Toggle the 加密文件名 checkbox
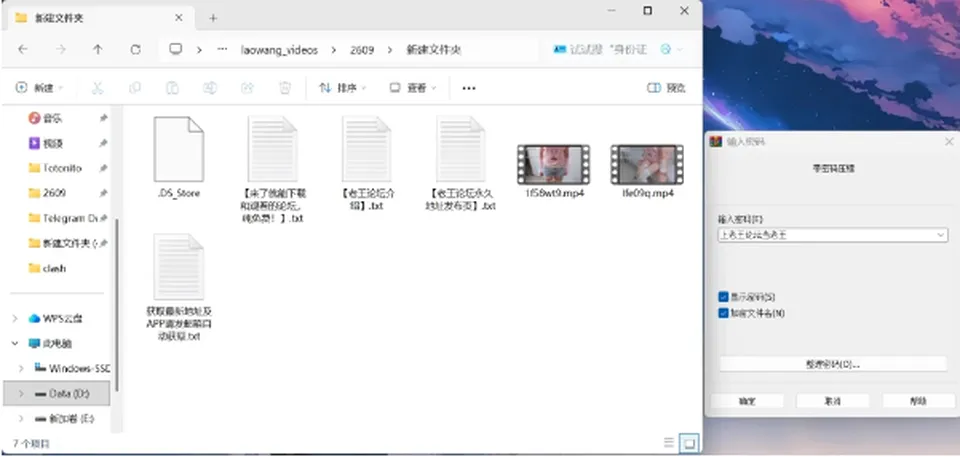The width and height of the screenshot is (960, 457). pyautogui.click(x=723, y=313)
